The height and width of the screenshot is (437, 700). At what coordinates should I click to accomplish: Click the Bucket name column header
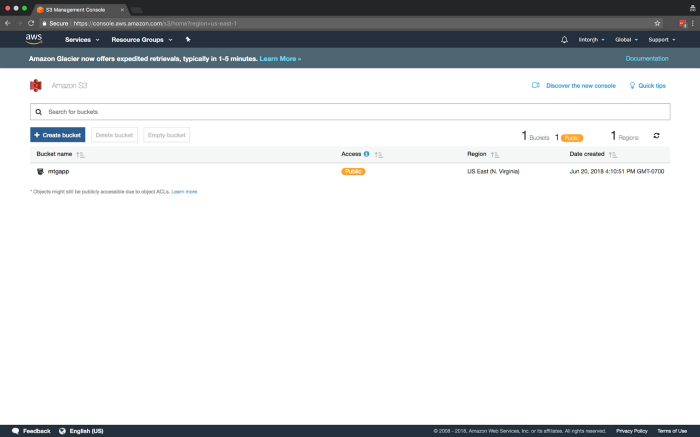[54, 154]
